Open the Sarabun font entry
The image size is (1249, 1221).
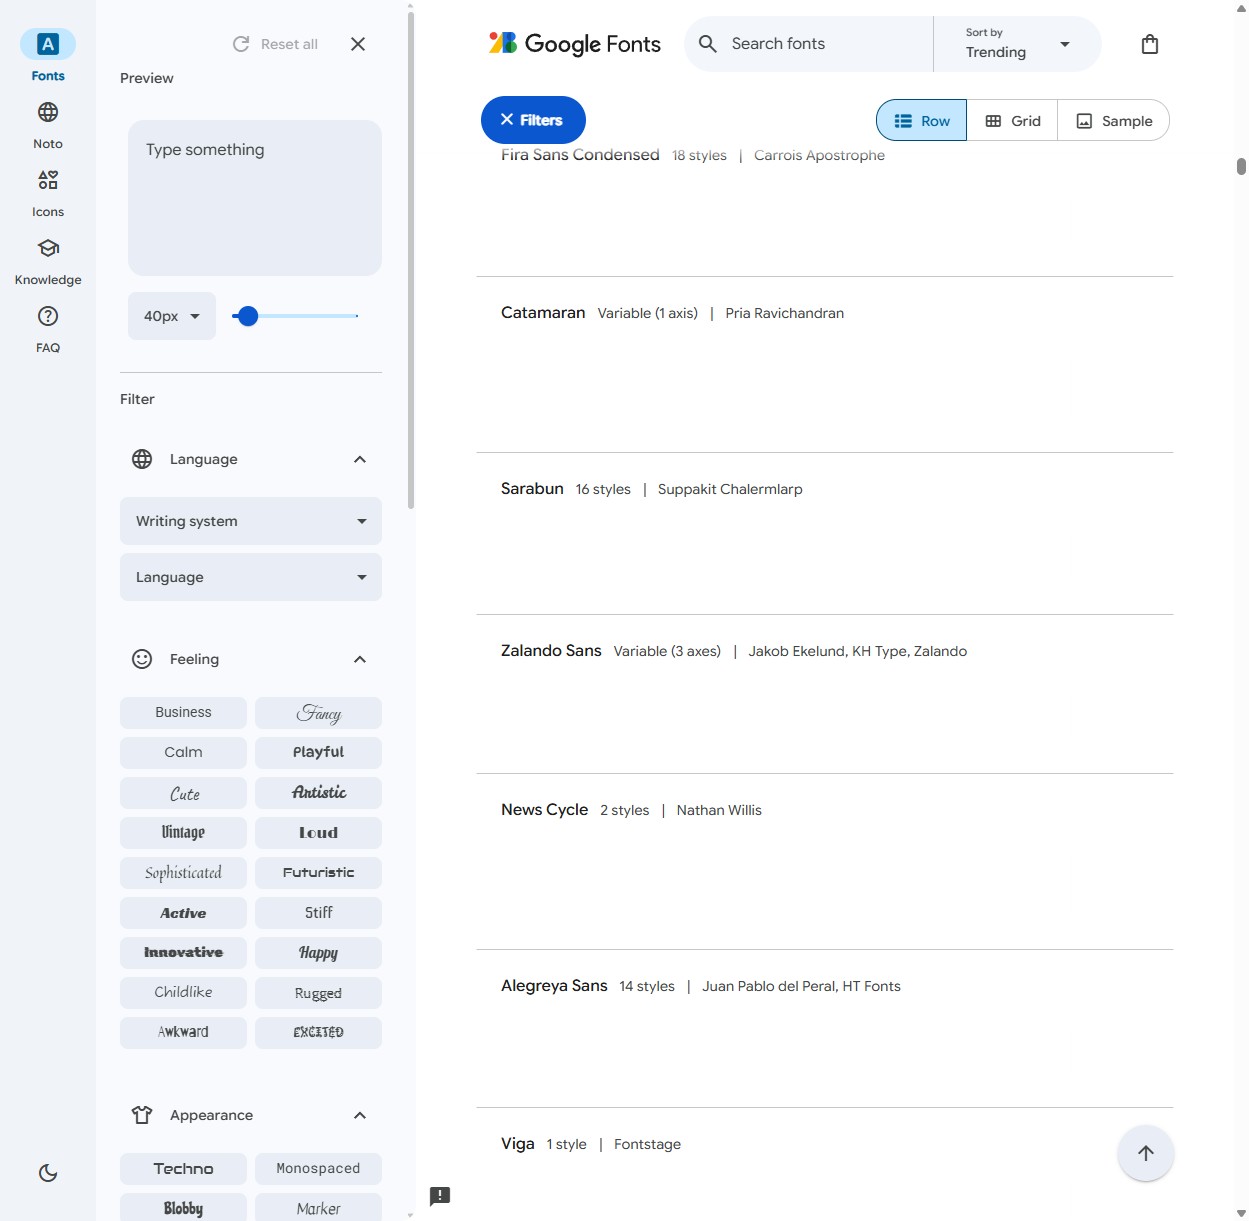[825, 534]
